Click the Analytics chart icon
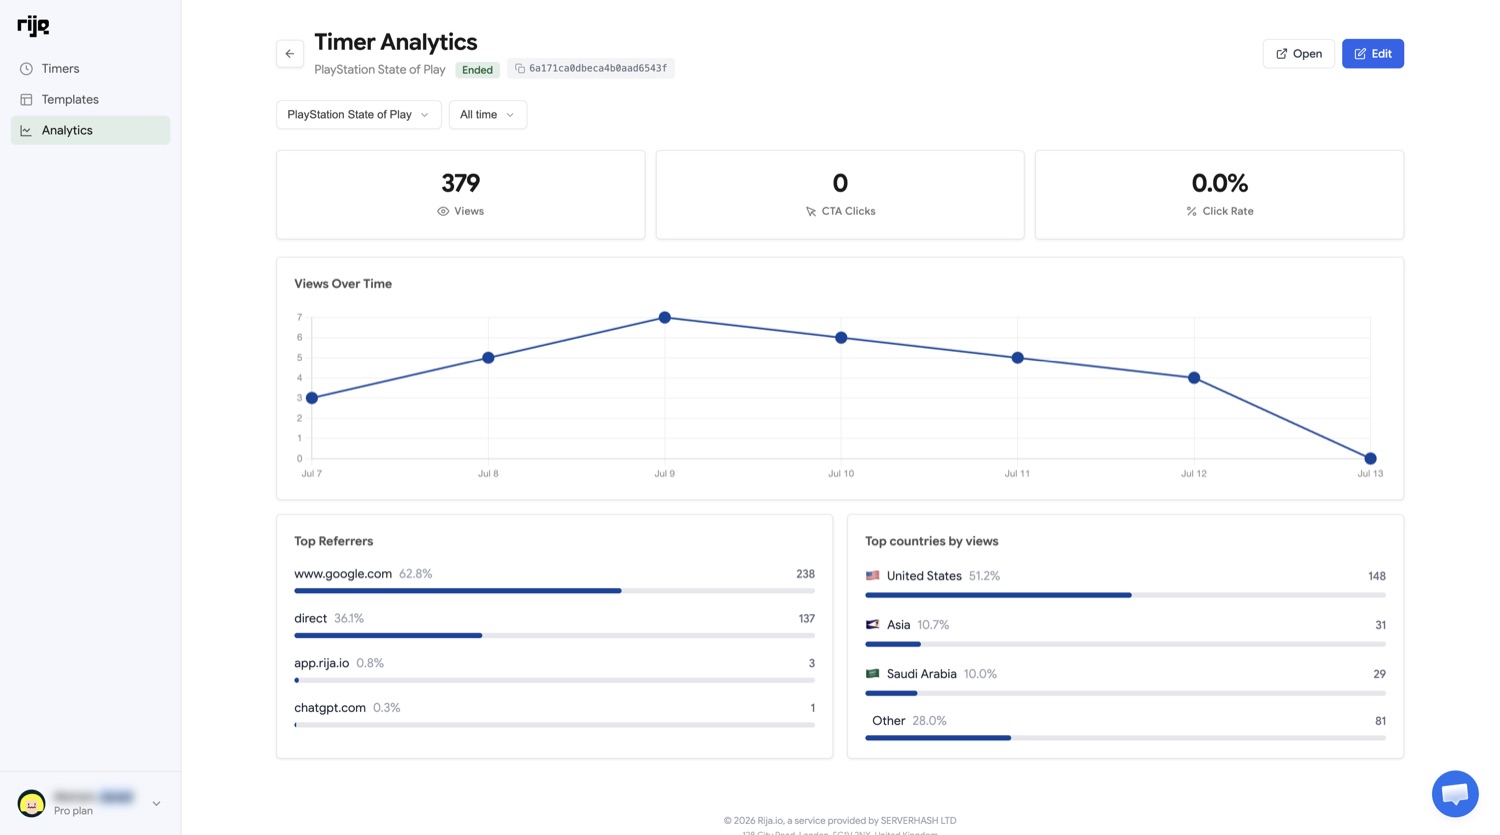The image size is (1500, 835). (26, 130)
